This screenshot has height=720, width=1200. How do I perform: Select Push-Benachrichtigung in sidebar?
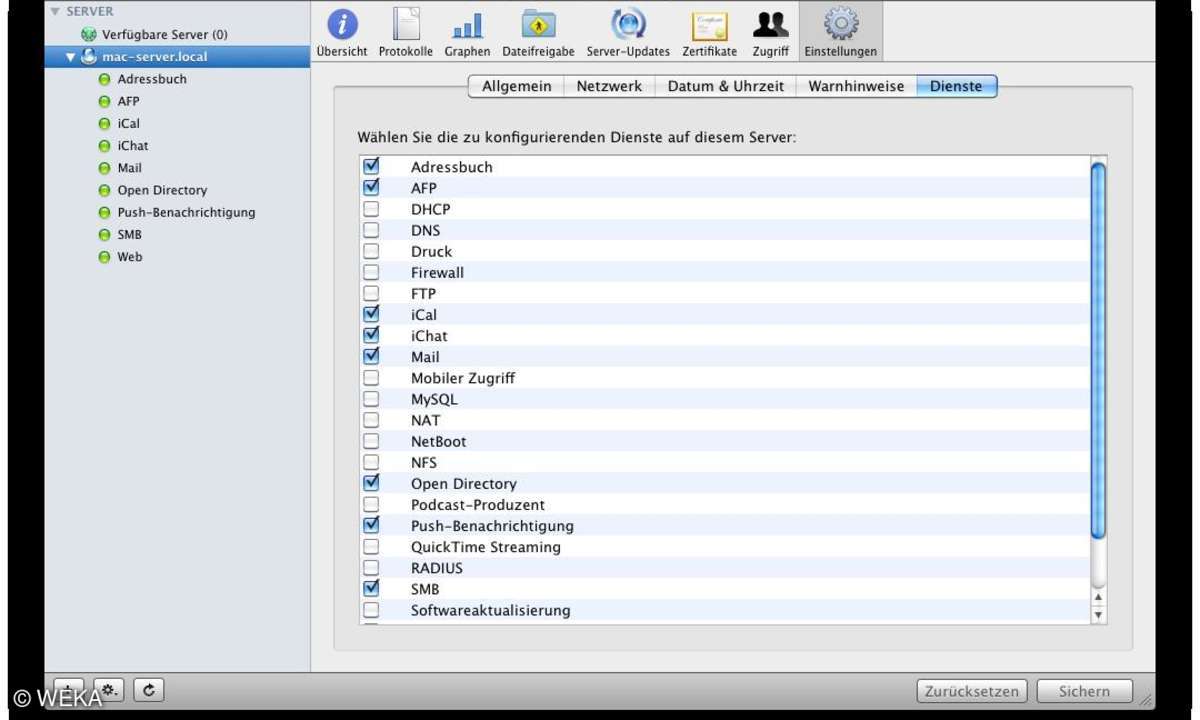click(x=186, y=212)
